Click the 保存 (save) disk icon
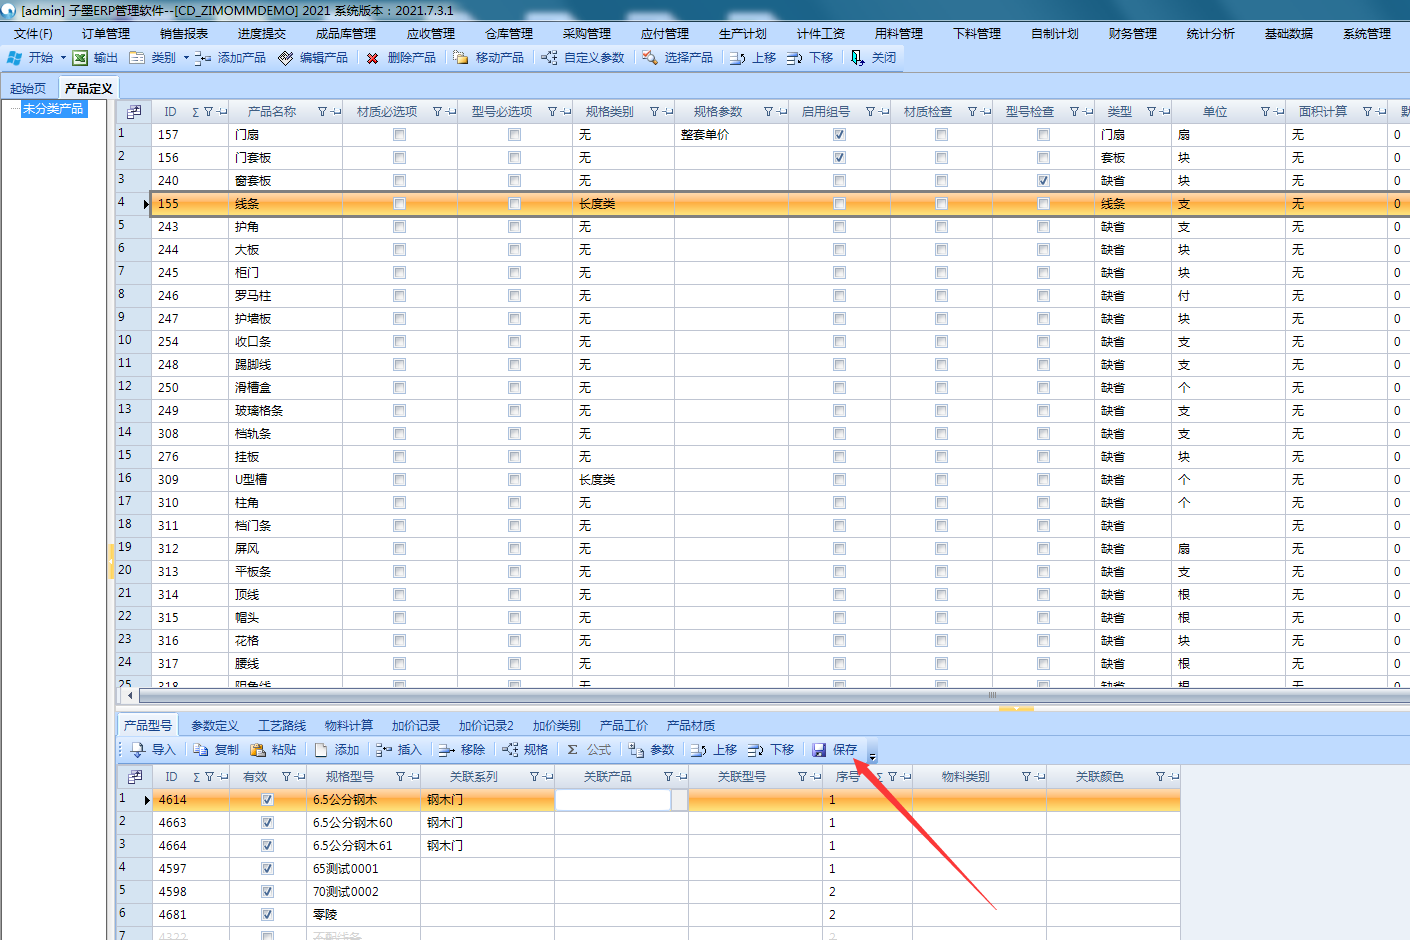The image size is (1410, 940). [820, 750]
